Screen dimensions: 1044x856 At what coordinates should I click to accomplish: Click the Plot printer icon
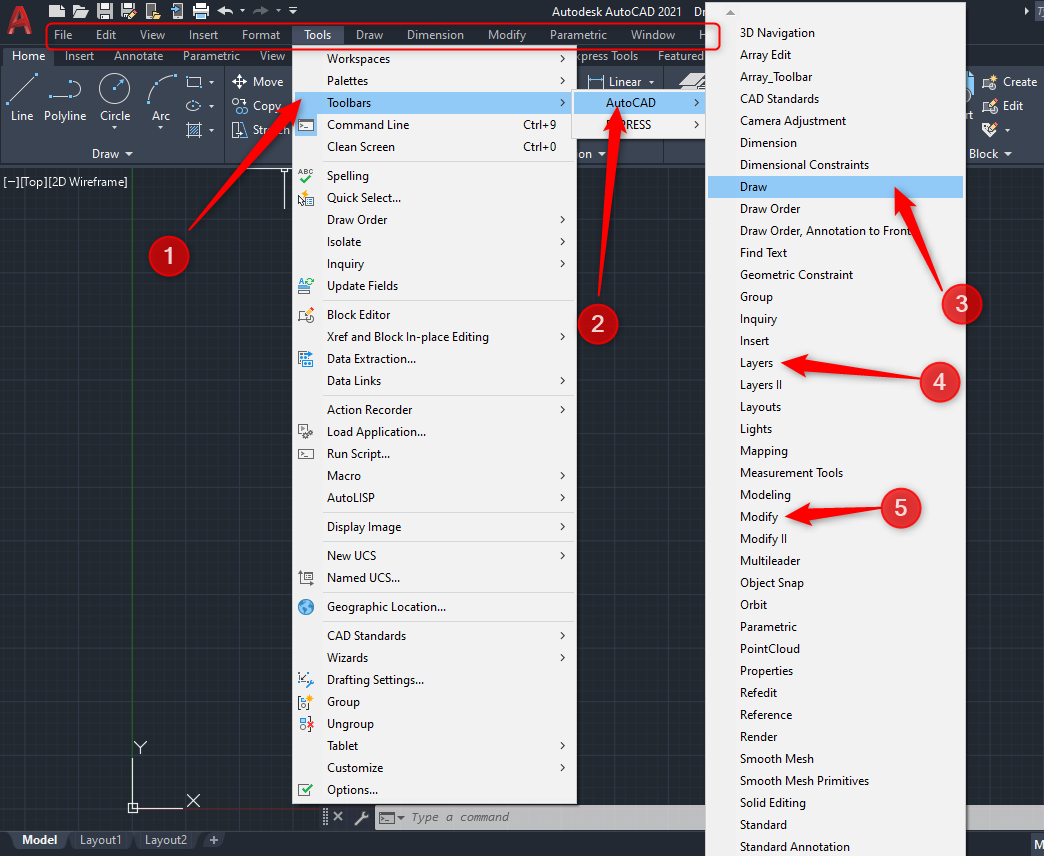(200, 11)
